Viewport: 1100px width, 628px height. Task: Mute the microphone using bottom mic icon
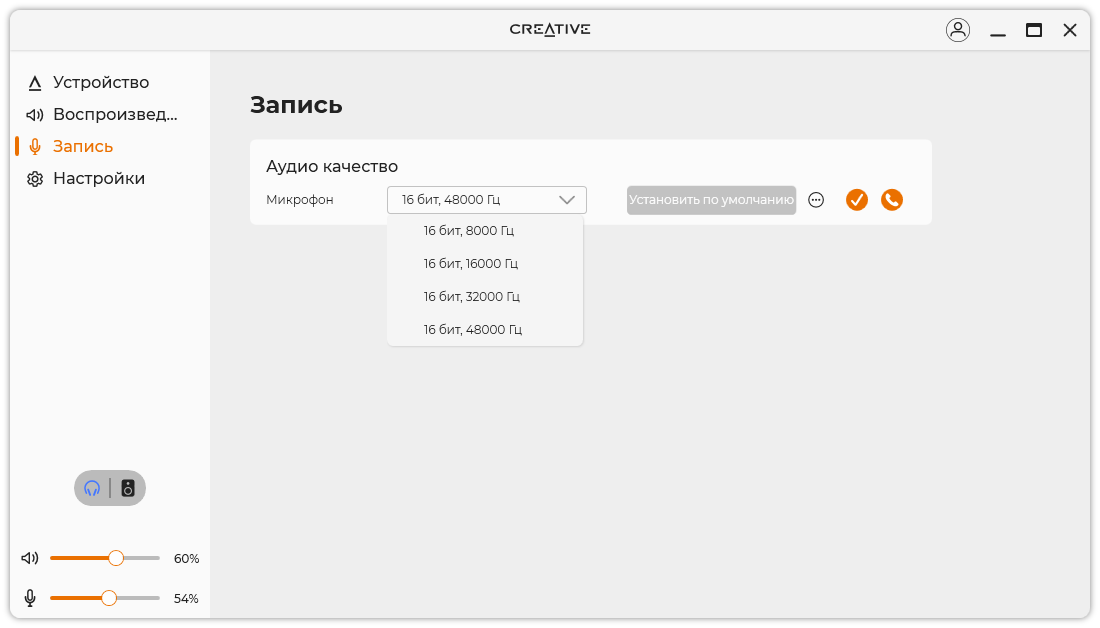pos(30,598)
